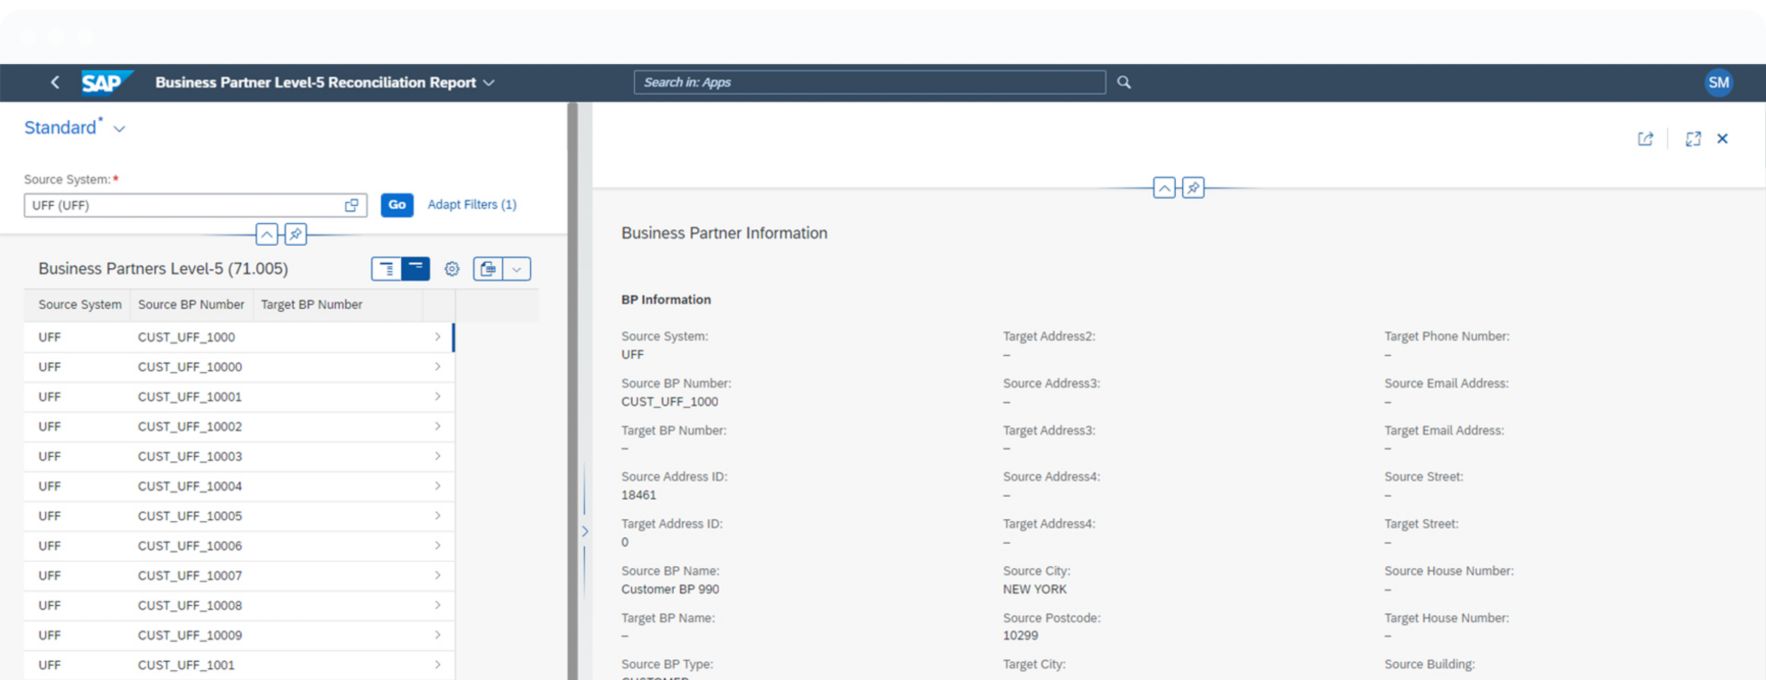Expand the Standard variant dropdown
This screenshot has width=1766, height=680.
[x=120, y=129]
